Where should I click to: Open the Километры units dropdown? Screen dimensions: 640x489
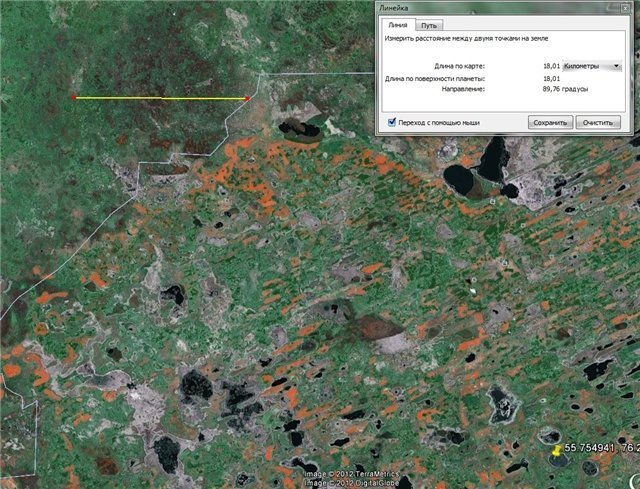click(592, 66)
